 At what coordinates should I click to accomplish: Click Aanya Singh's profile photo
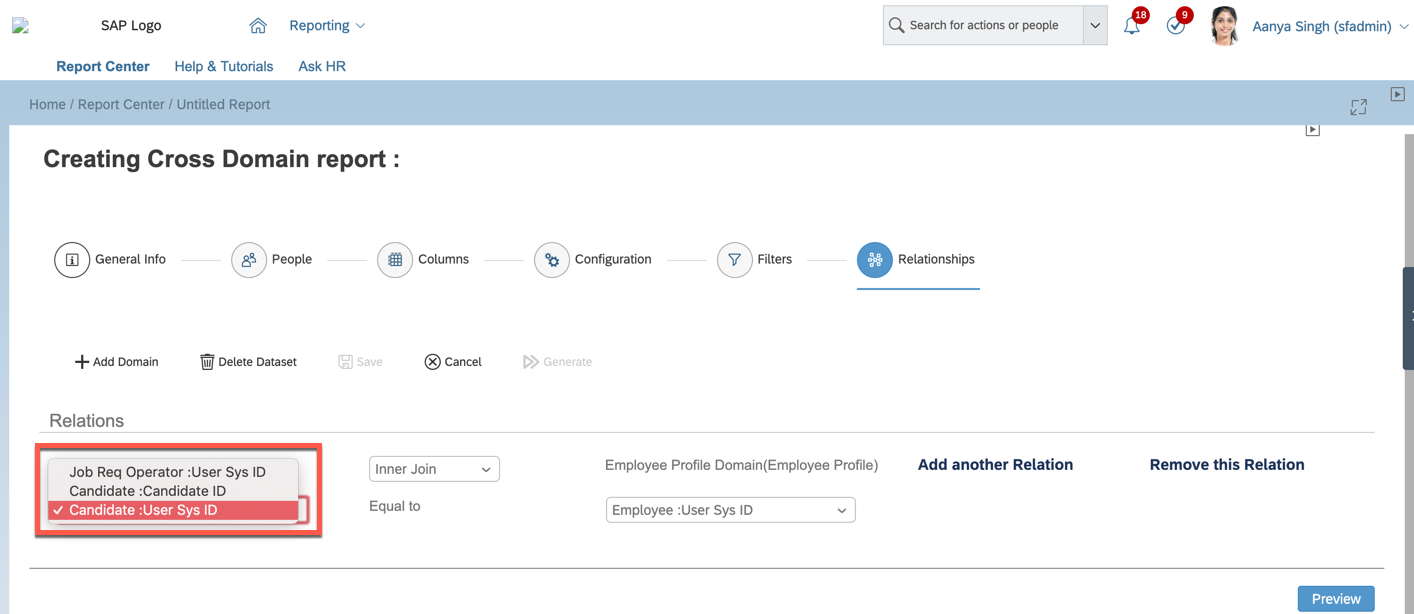[1224, 26]
